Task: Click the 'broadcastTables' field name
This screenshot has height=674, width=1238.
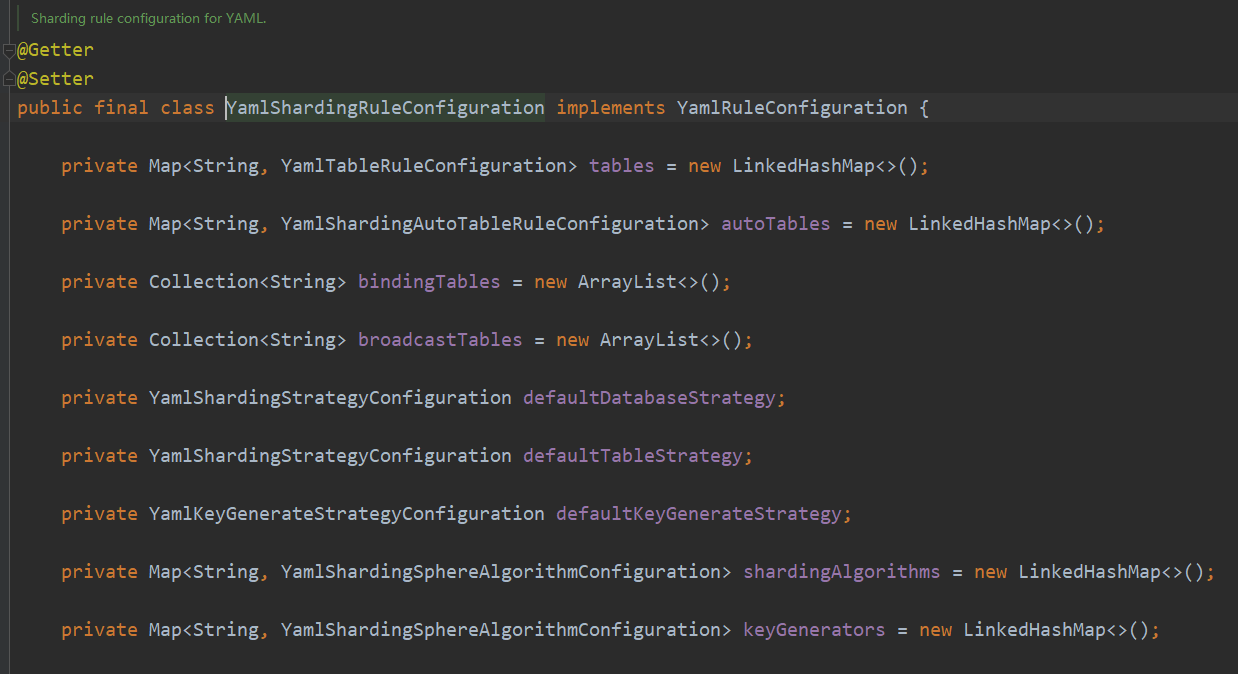Action: click(x=440, y=340)
